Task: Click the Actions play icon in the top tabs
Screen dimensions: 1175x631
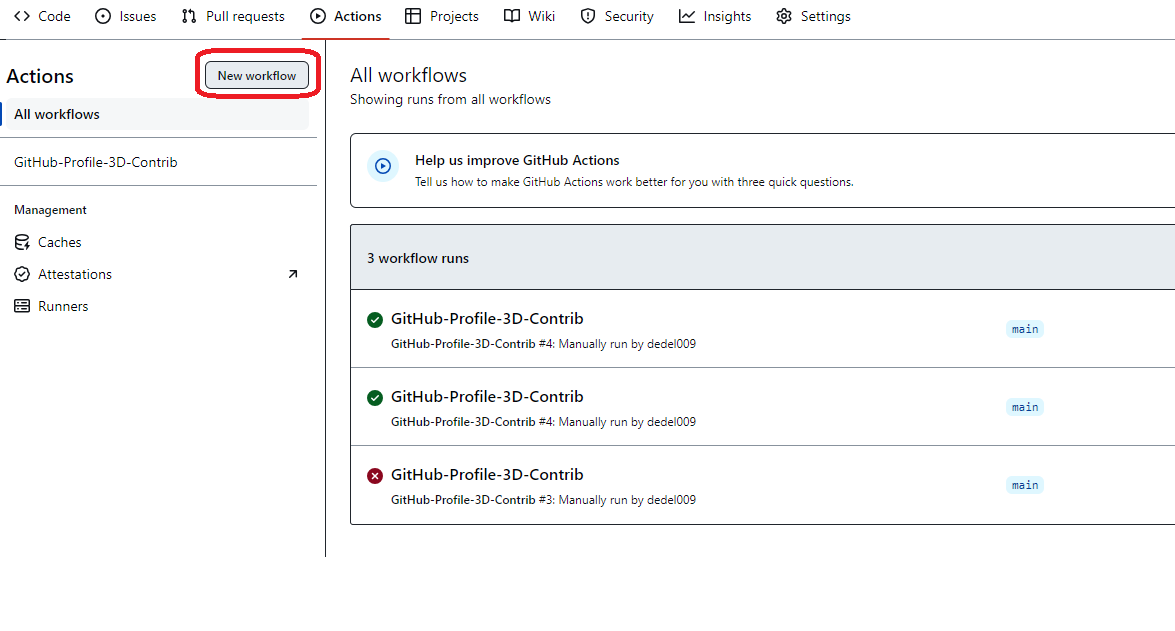Action: pyautogui.click(x=318, y=16)
